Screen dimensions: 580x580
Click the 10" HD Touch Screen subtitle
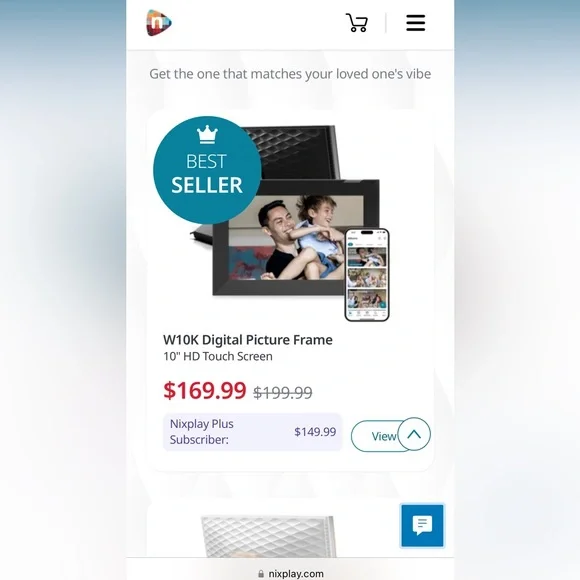point(218,356)
